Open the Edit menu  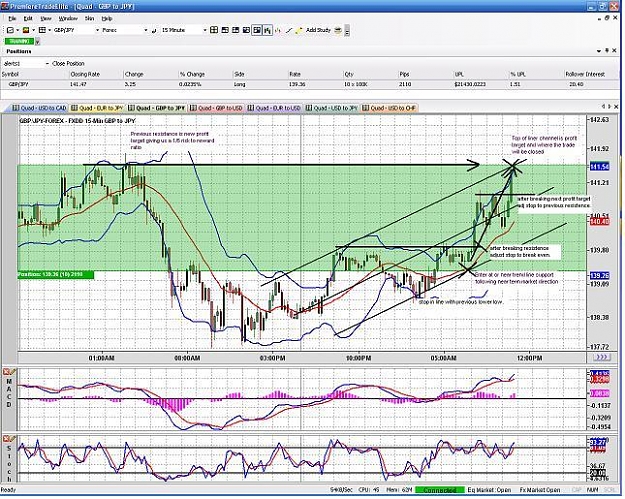[x=28, y=18]
